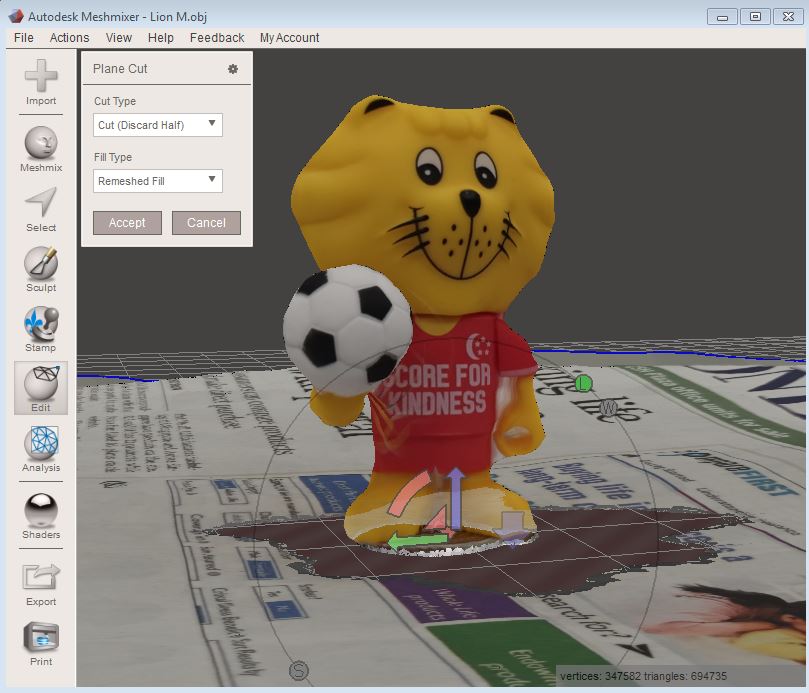Activate the Select tool
The width and height of the screenshot is (809, 693).
[x=41, y=210]
